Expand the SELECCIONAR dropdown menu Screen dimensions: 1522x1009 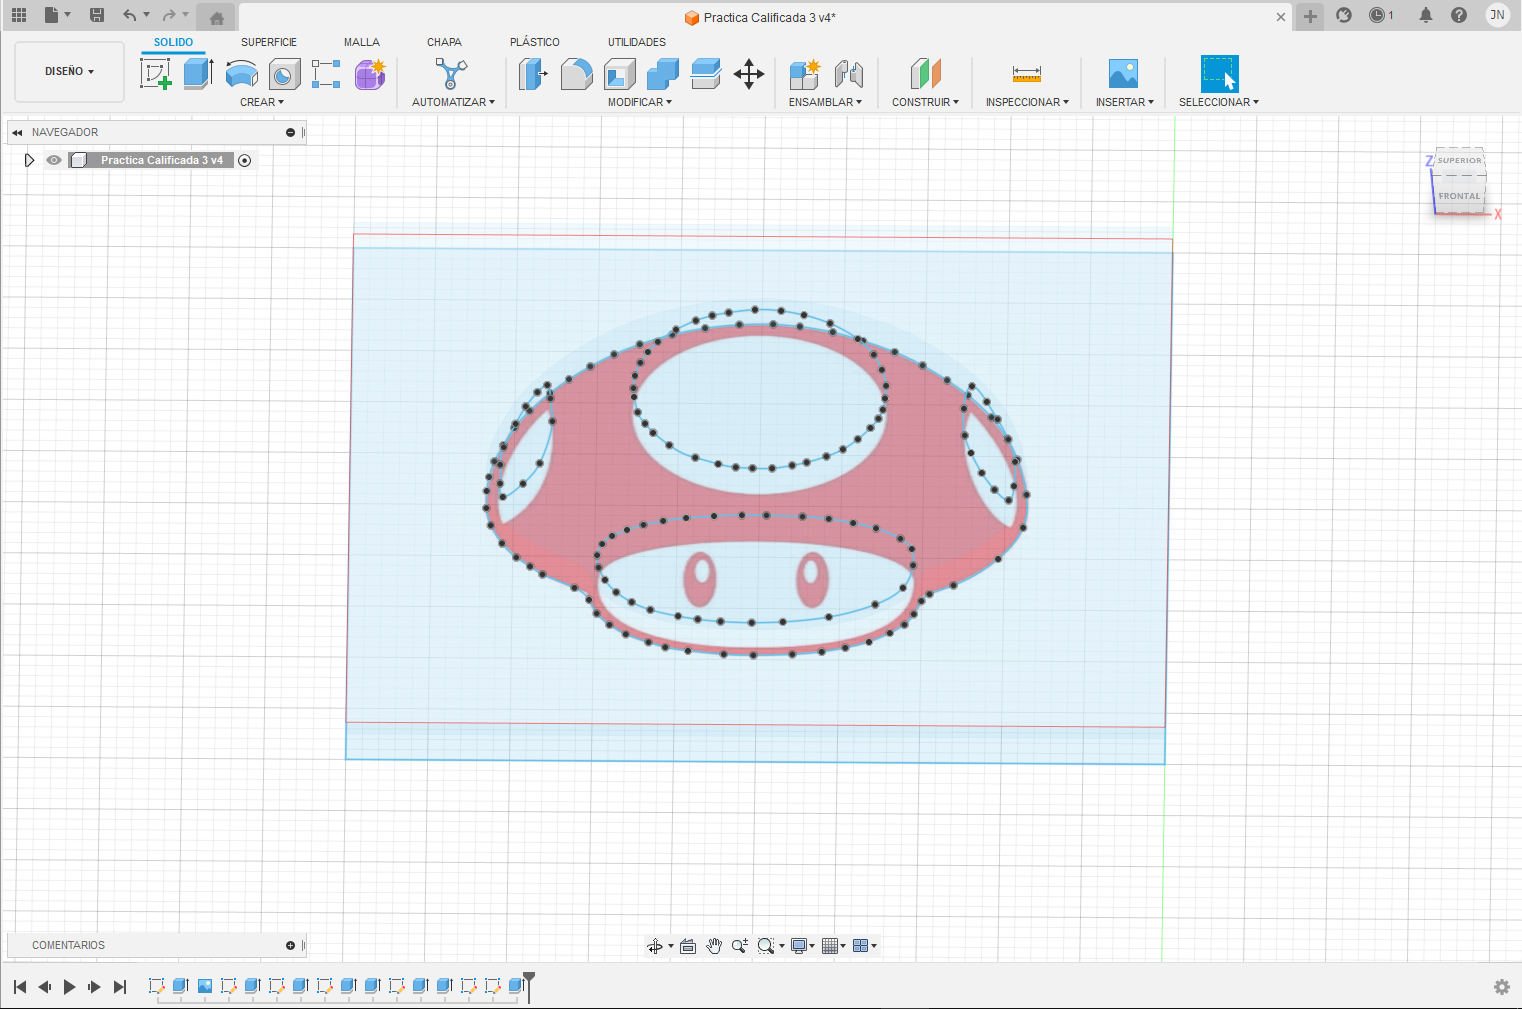click(1219, 102)
